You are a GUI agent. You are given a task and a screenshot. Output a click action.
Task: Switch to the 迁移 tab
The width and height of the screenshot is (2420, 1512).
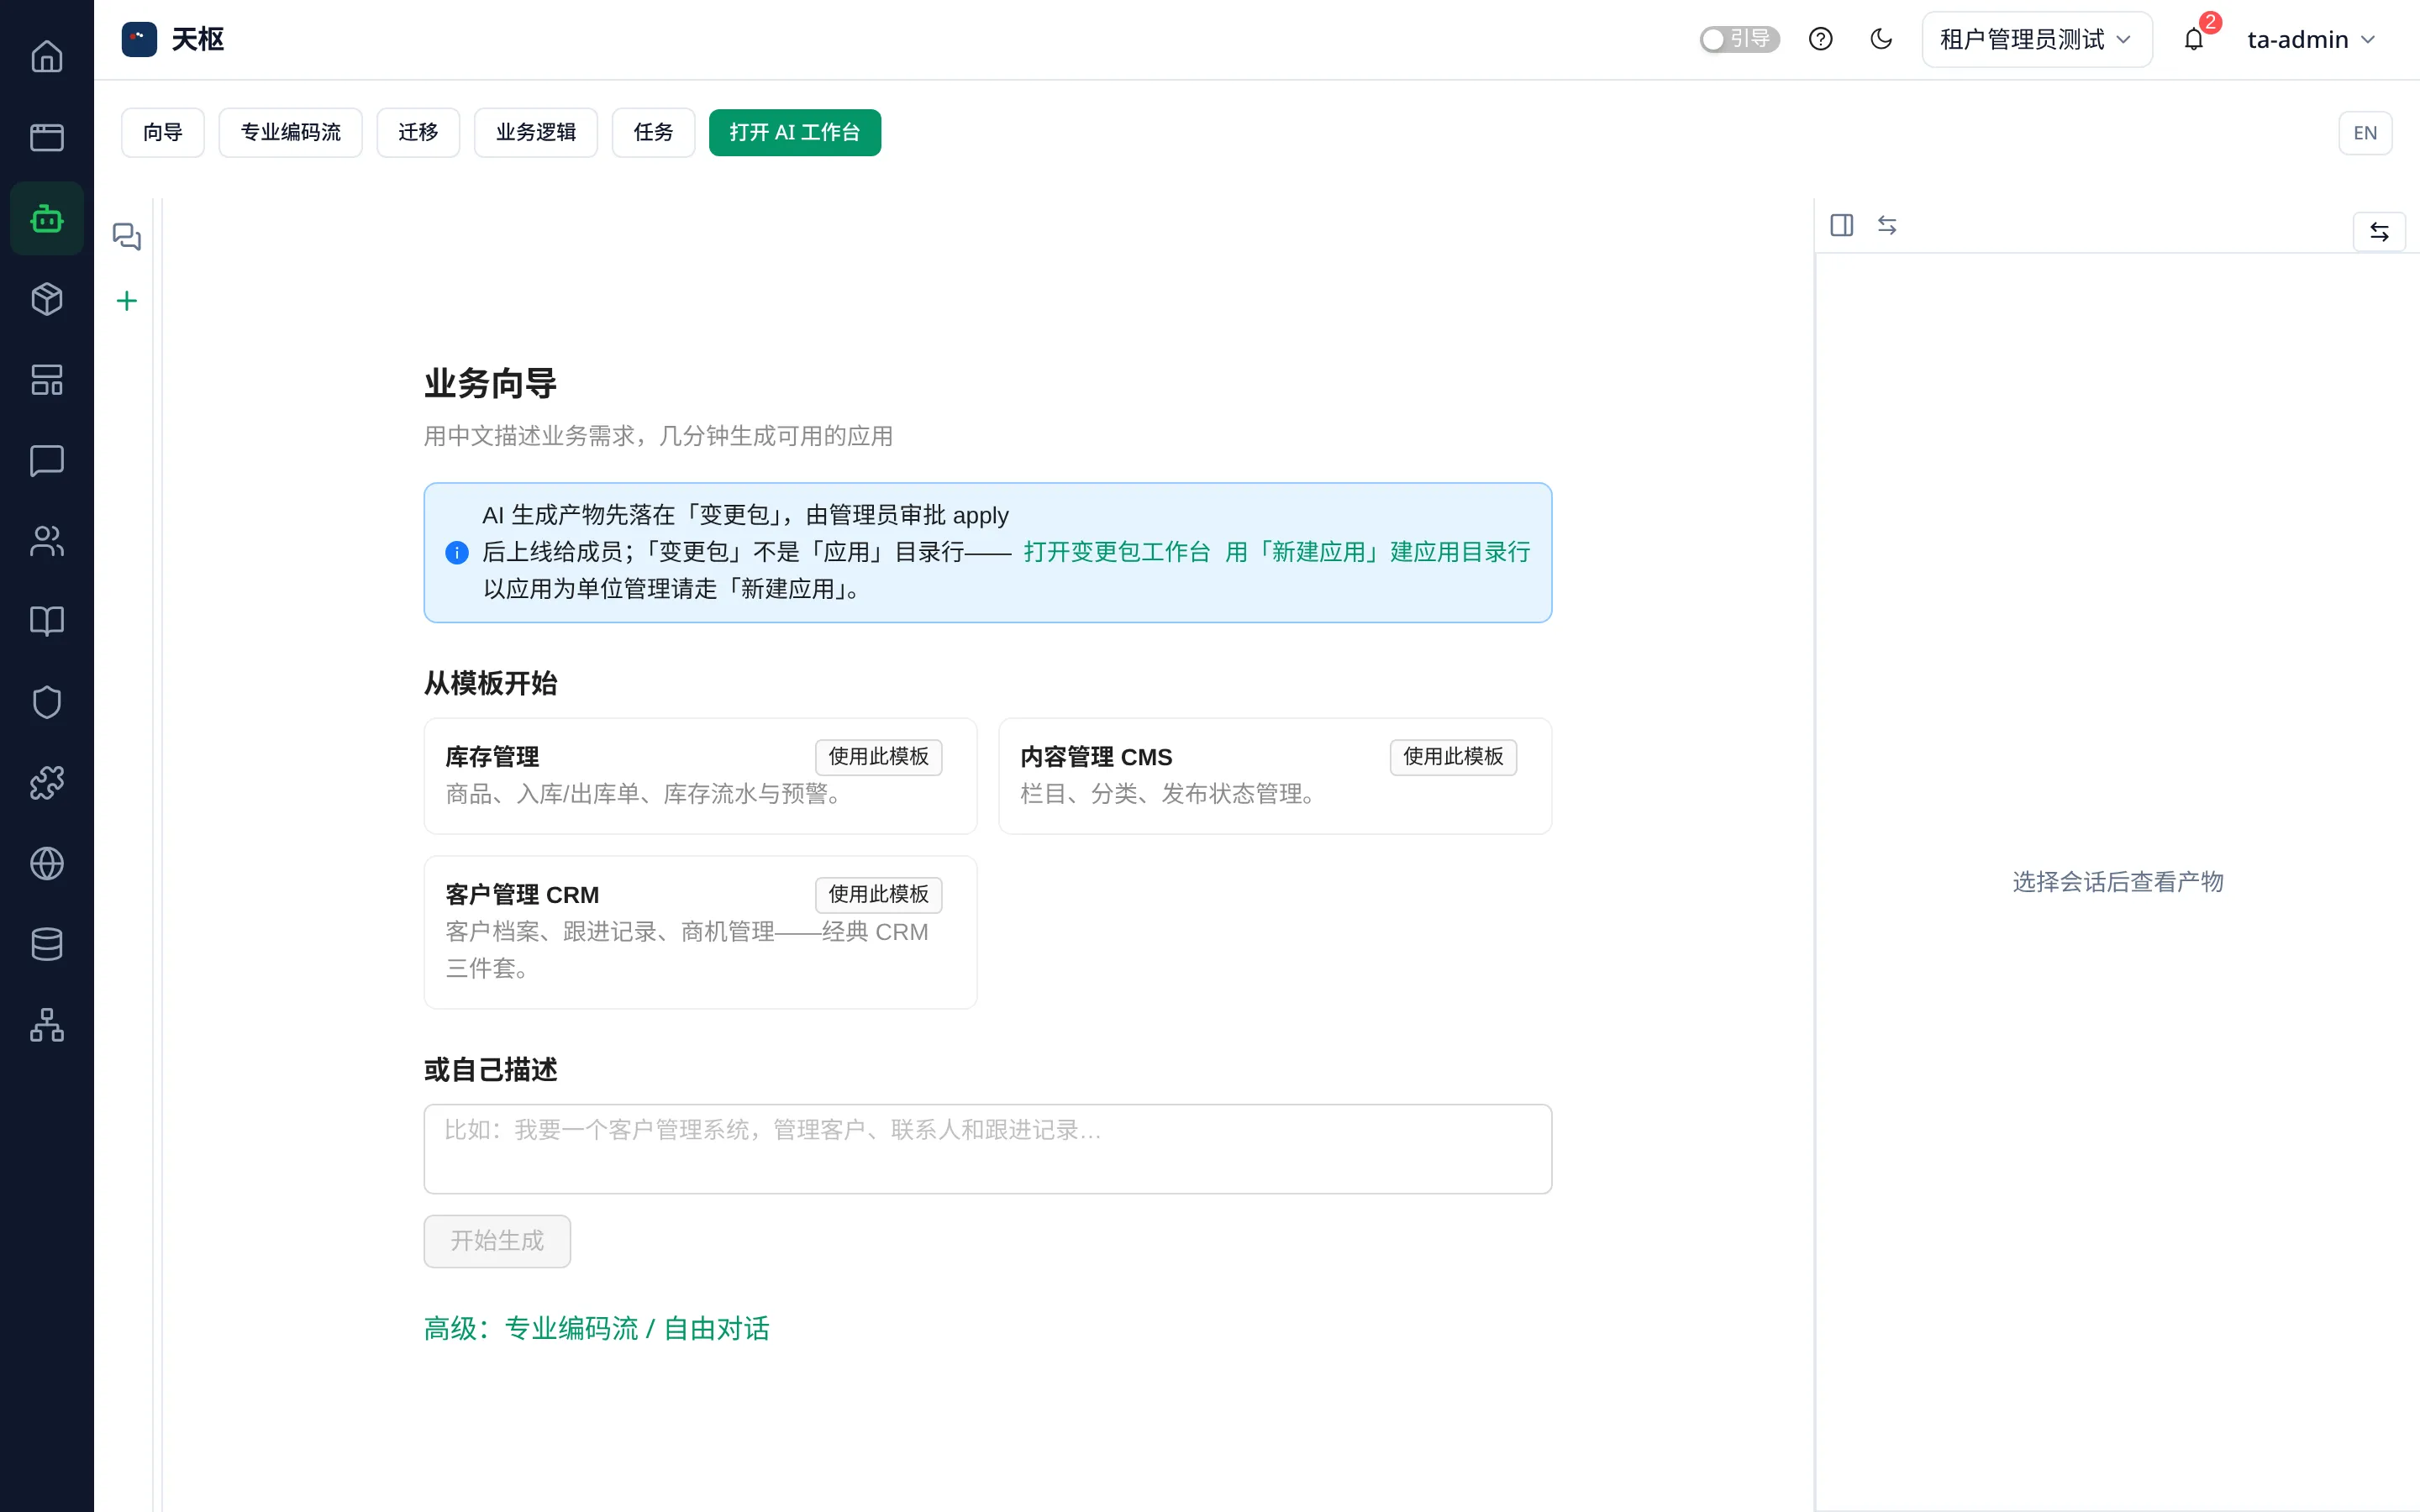(418, 133)
